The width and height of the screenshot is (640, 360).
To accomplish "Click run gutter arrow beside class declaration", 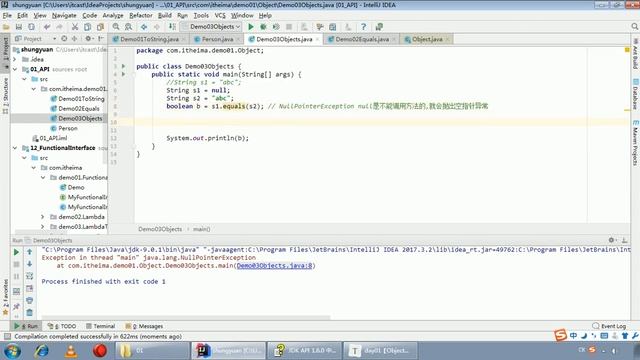I will pos(124,66).
